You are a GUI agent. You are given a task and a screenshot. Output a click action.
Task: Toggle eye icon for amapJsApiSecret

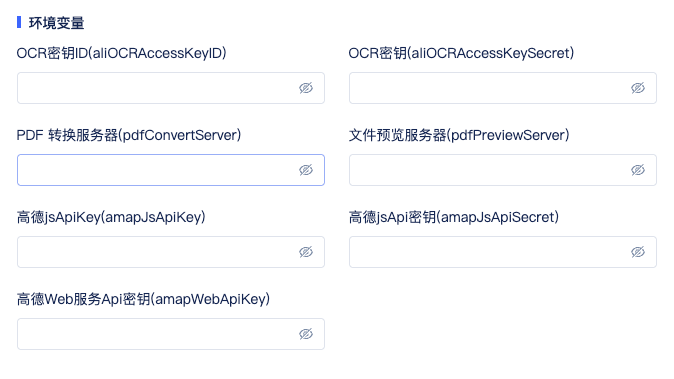pyautogui.click(x=637, y=252)
